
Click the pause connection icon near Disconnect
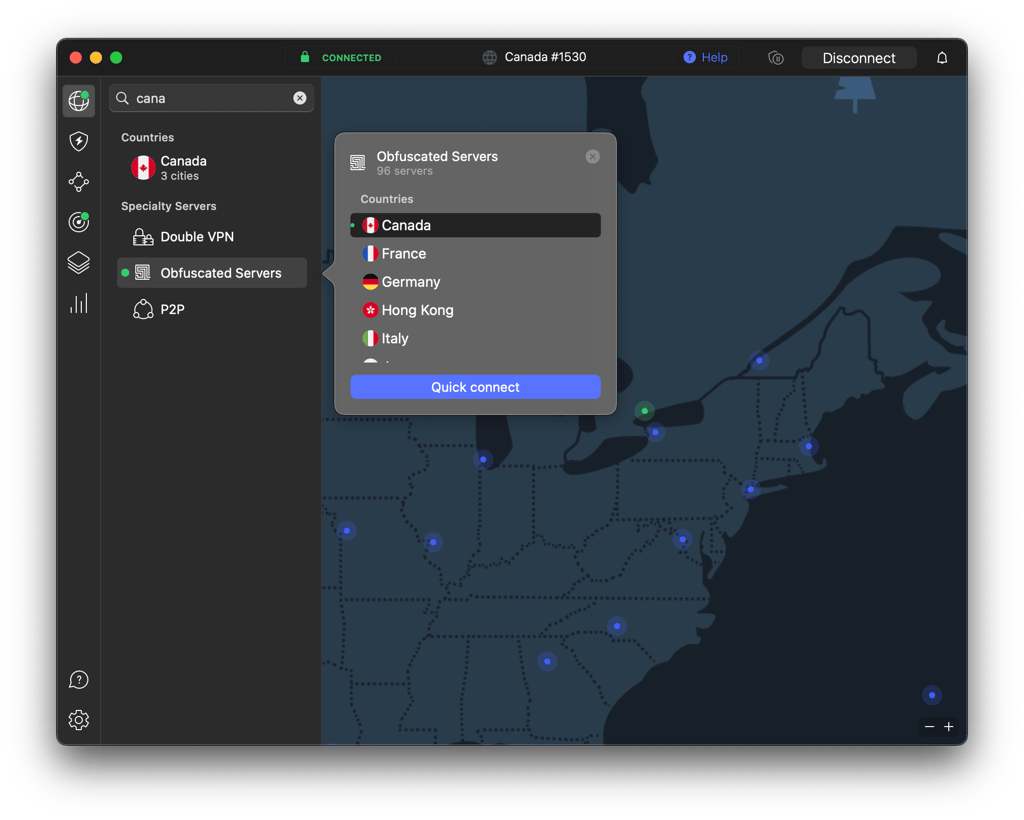click(776, 58)
